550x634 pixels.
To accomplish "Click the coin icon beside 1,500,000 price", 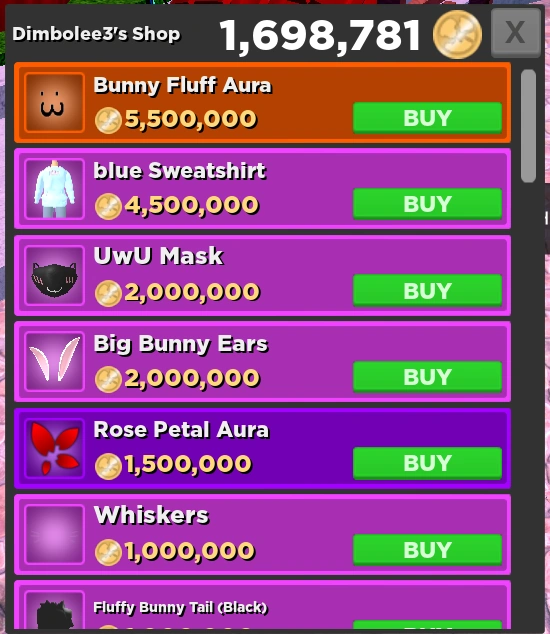I will point(108,466).
